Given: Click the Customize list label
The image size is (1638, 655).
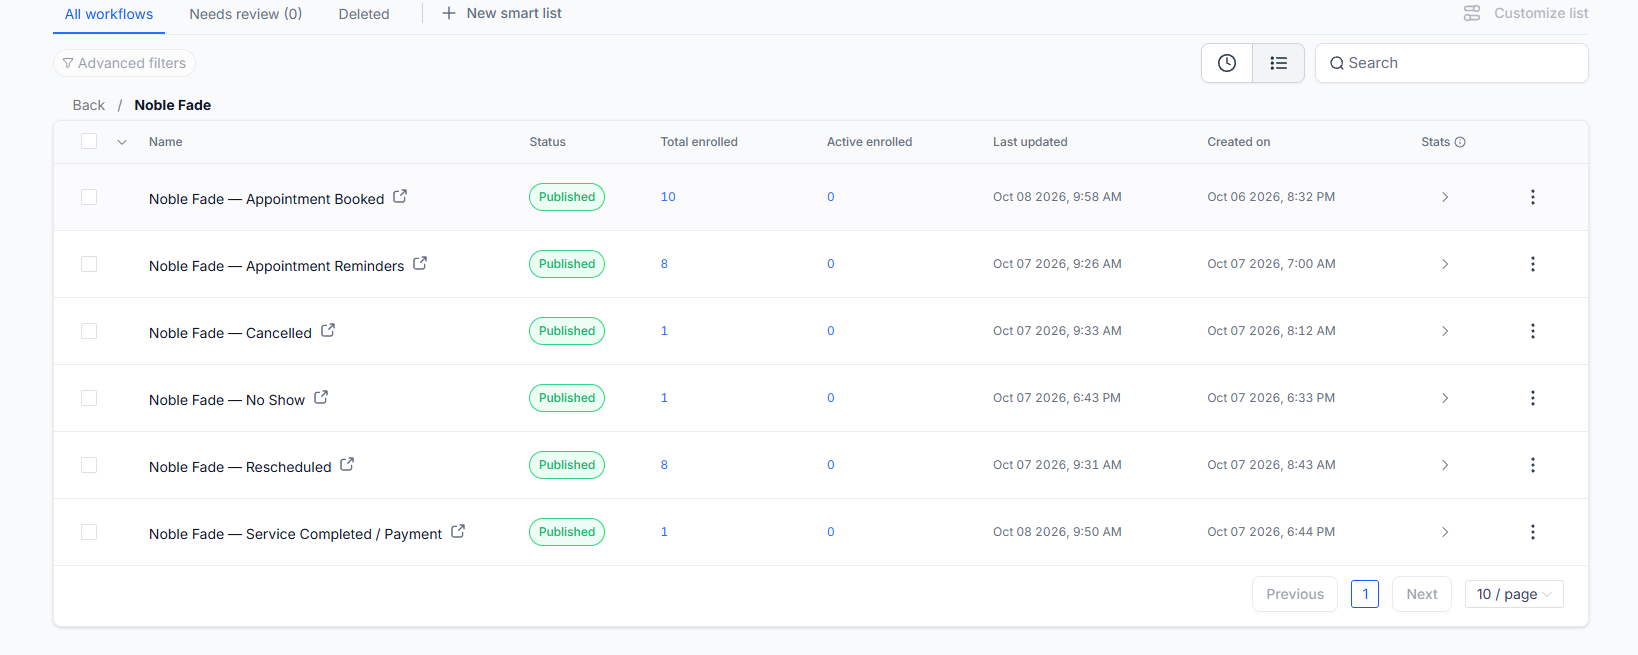Looking at the screenshot, I should [x=1541, y=13].
